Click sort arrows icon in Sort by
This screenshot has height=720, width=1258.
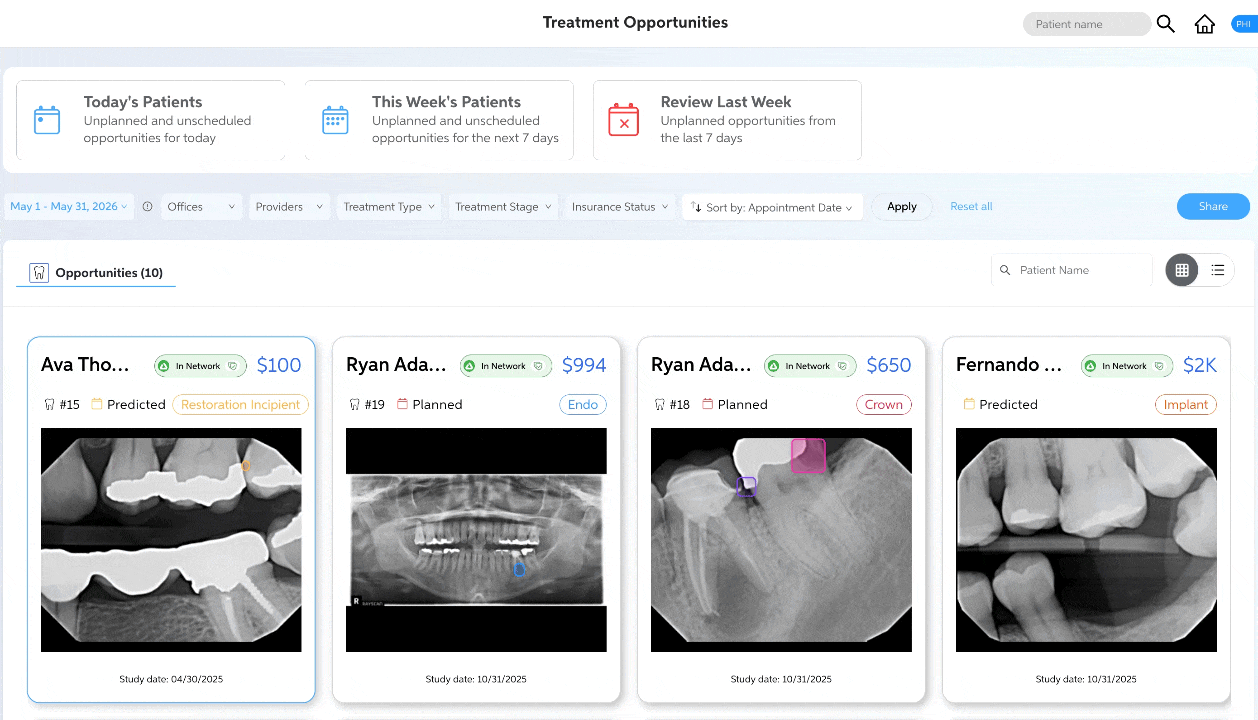tap(696, 207)
